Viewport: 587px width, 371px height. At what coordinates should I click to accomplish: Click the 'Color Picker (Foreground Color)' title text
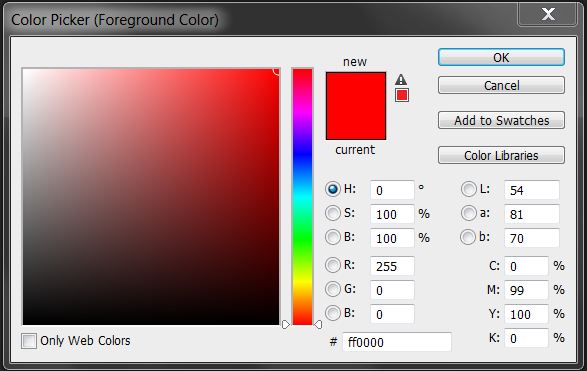click(115, 19)
